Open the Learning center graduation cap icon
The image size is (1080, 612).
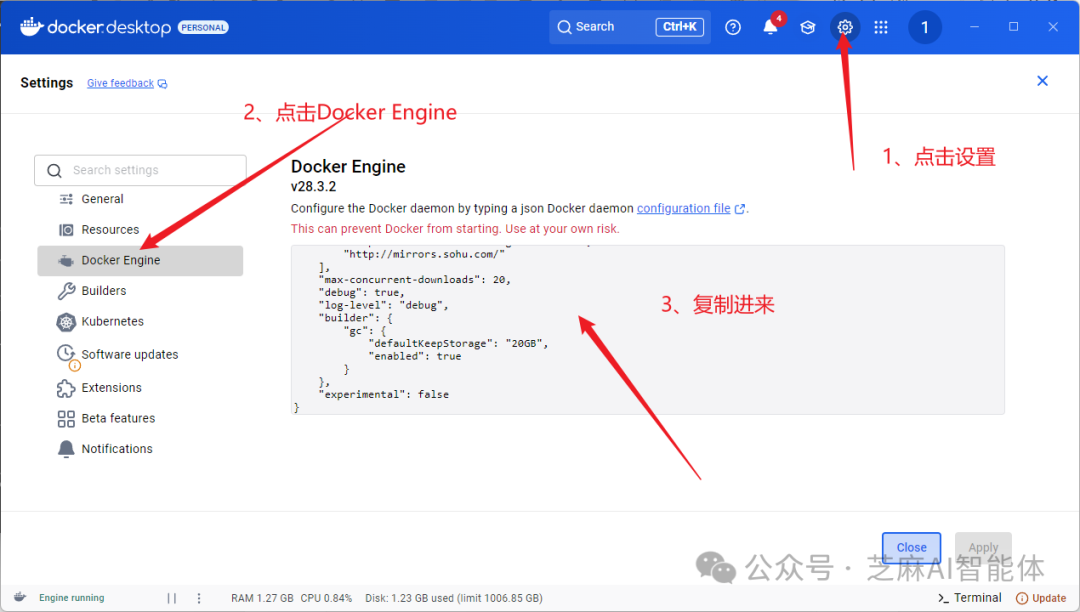[807, 27]
